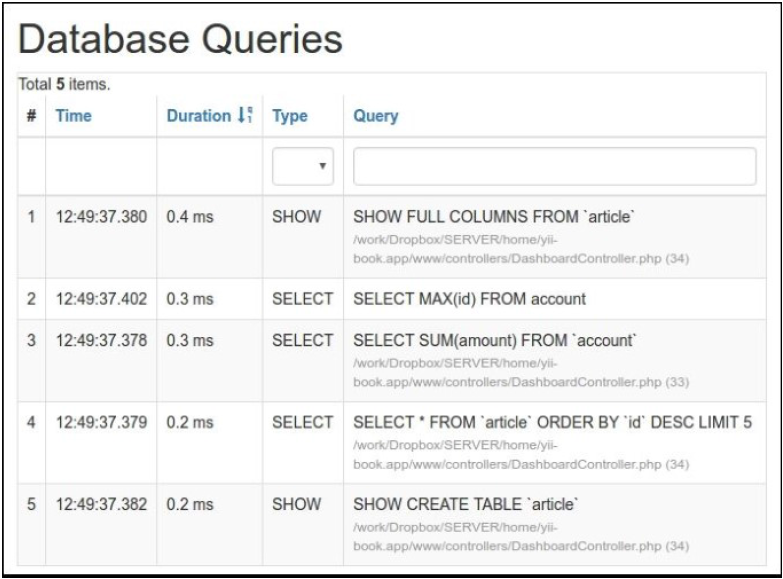Select the SHOW CREATE TABLE `article` query
Image resolution: width=783 pixels, height=579 pixels.
click(x=465, y=505)
